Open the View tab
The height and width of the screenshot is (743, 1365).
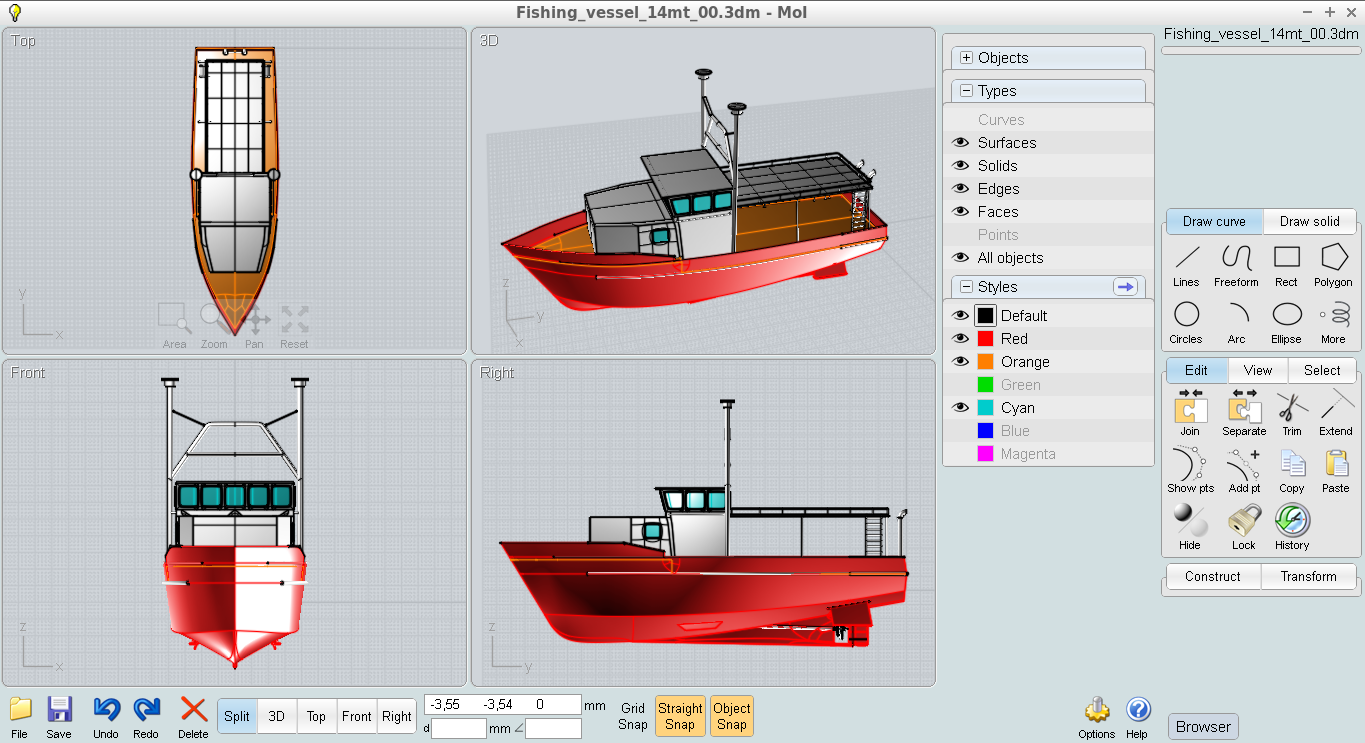pyautogui.click(x=1258, y=370)
